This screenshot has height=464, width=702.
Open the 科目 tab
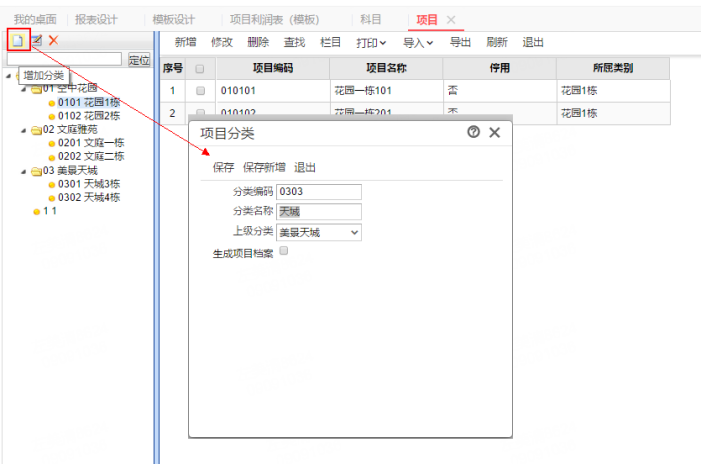(x=370, y=20)
